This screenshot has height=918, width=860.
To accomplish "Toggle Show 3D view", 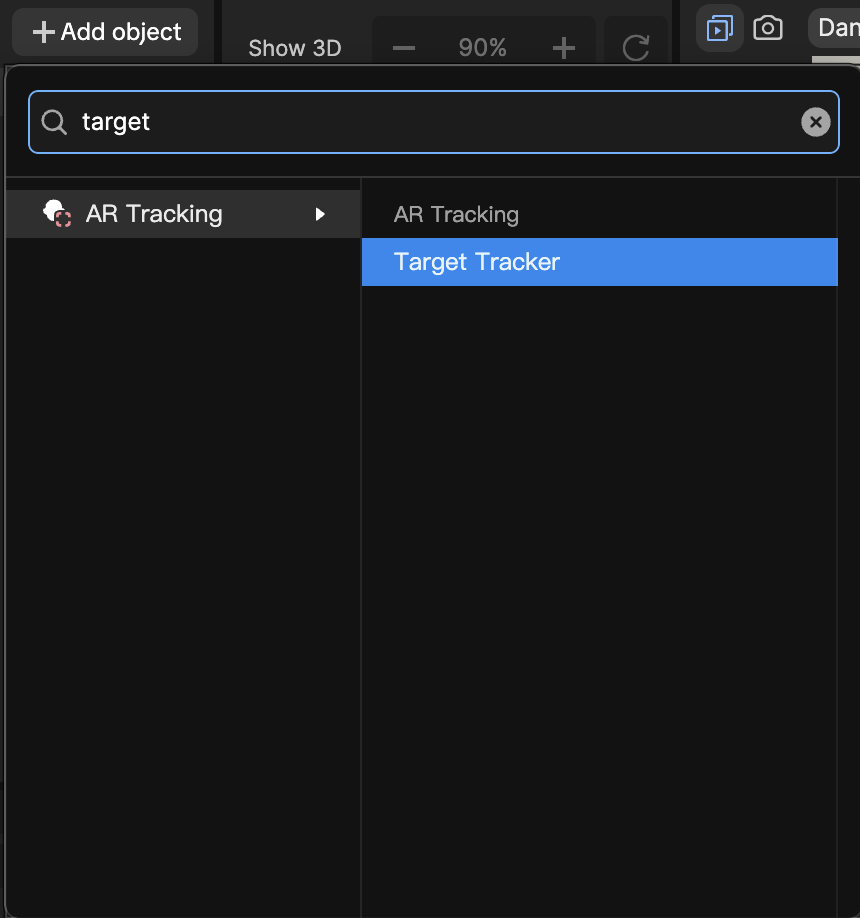I will [294, 48].
